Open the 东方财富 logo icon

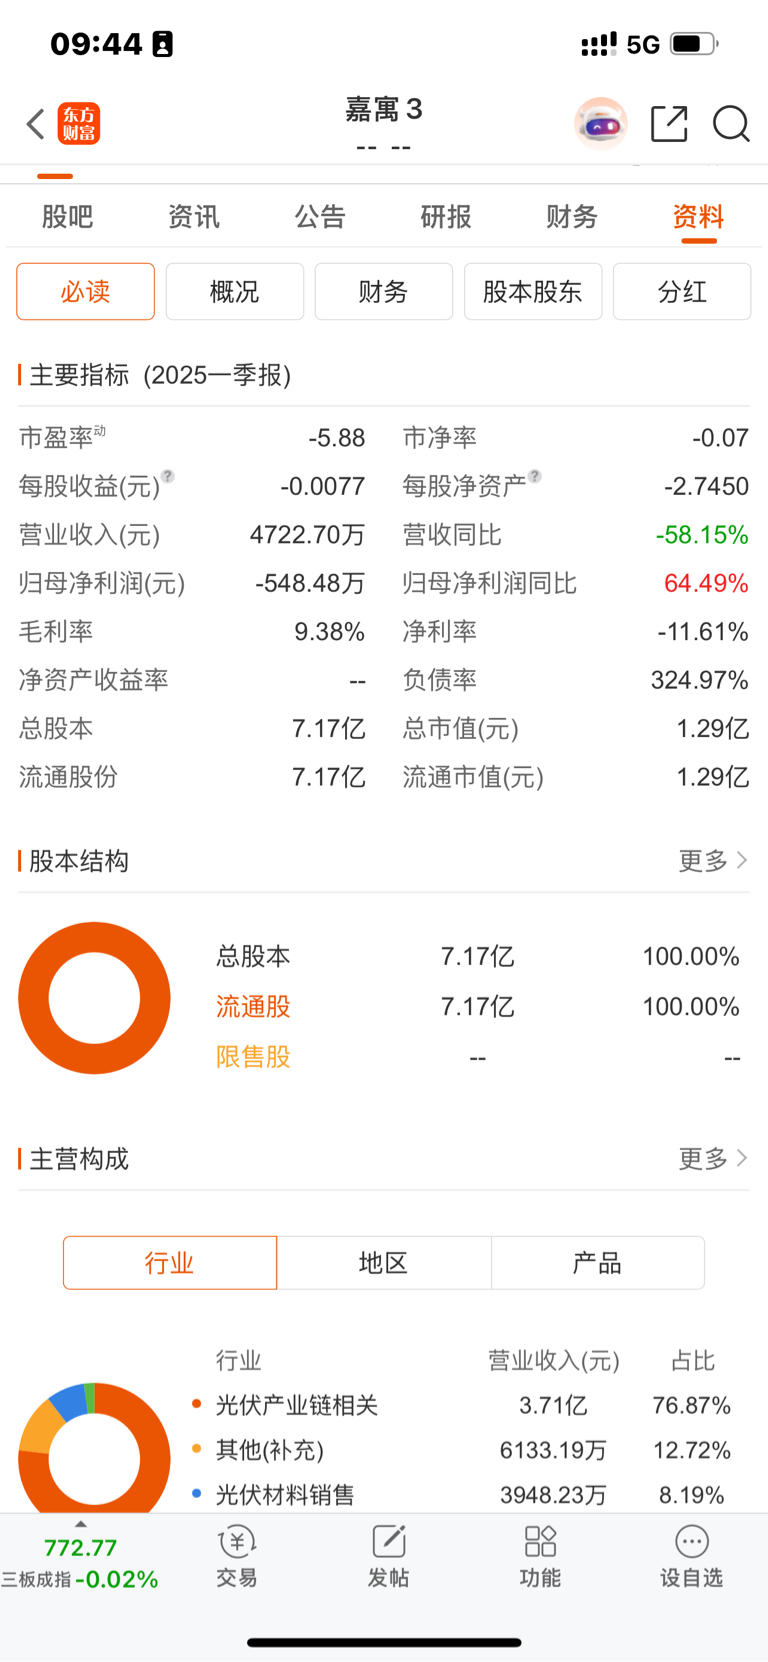click(x=79, y=124)
